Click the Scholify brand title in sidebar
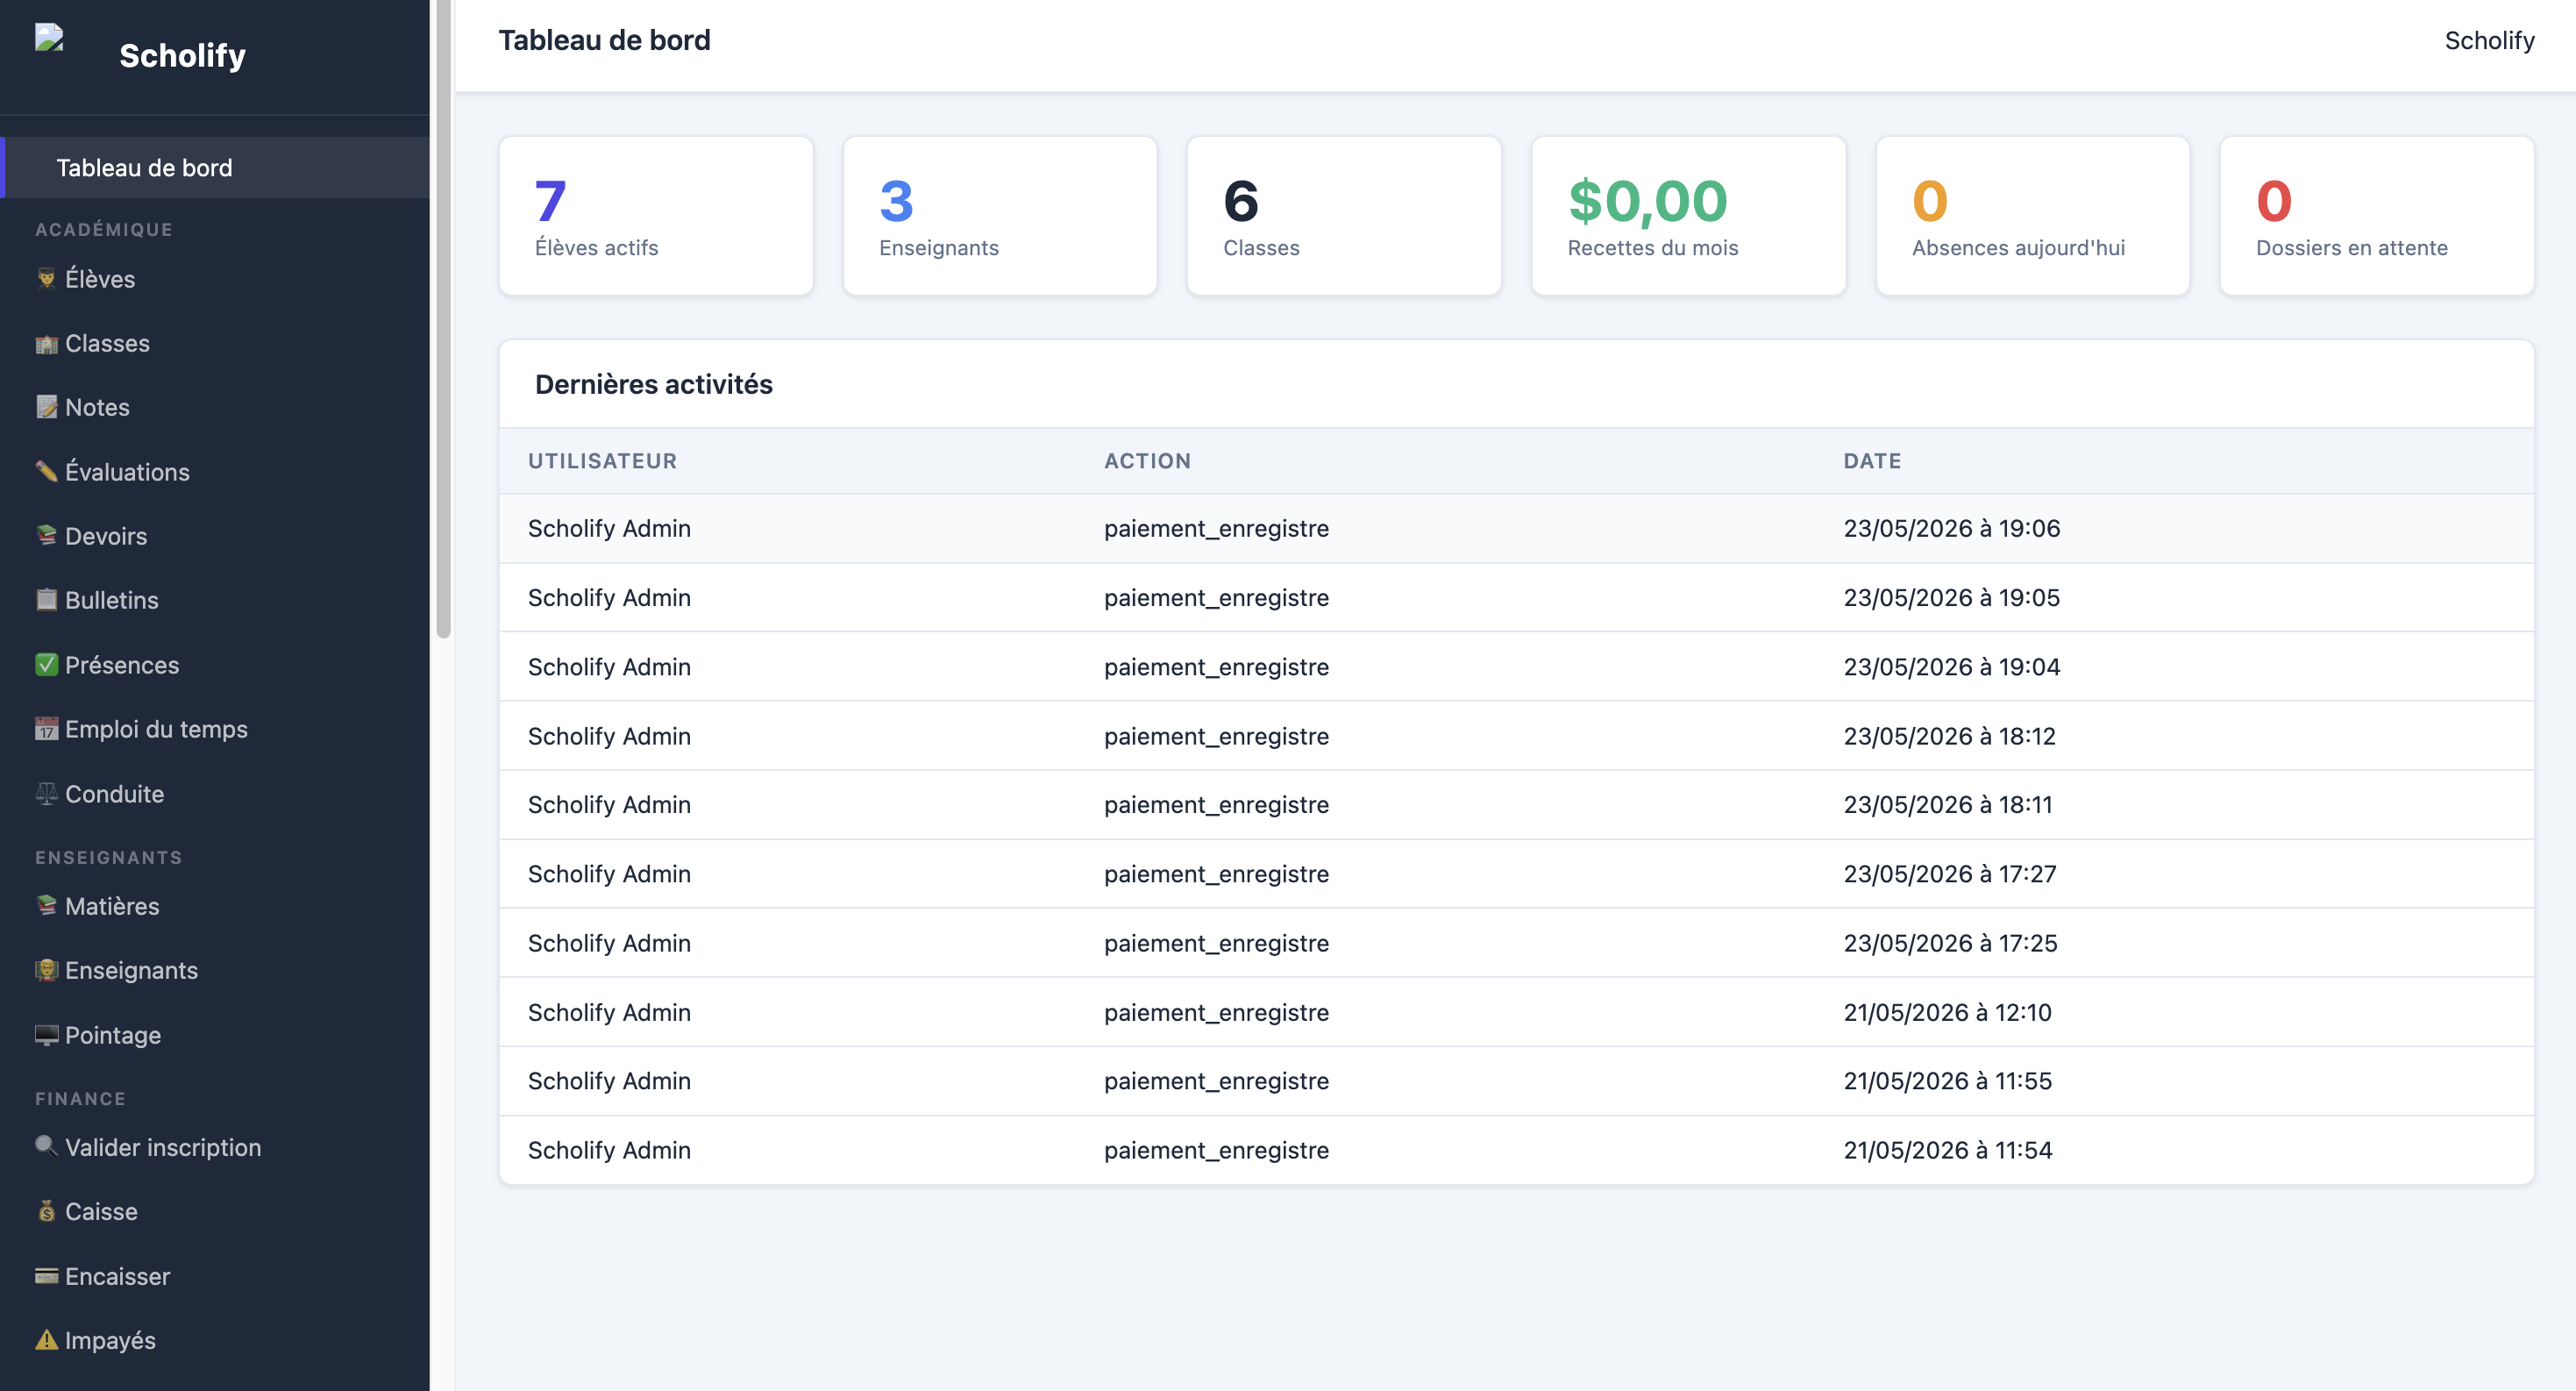The image size is (2576, 1391). point(182,55)
